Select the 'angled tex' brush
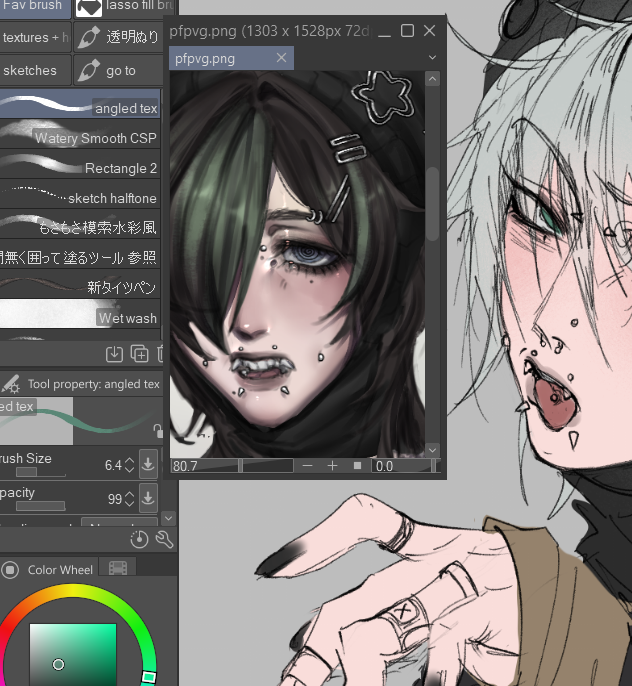Viewport: 632px width, 686px height. [x=80, y=104]
